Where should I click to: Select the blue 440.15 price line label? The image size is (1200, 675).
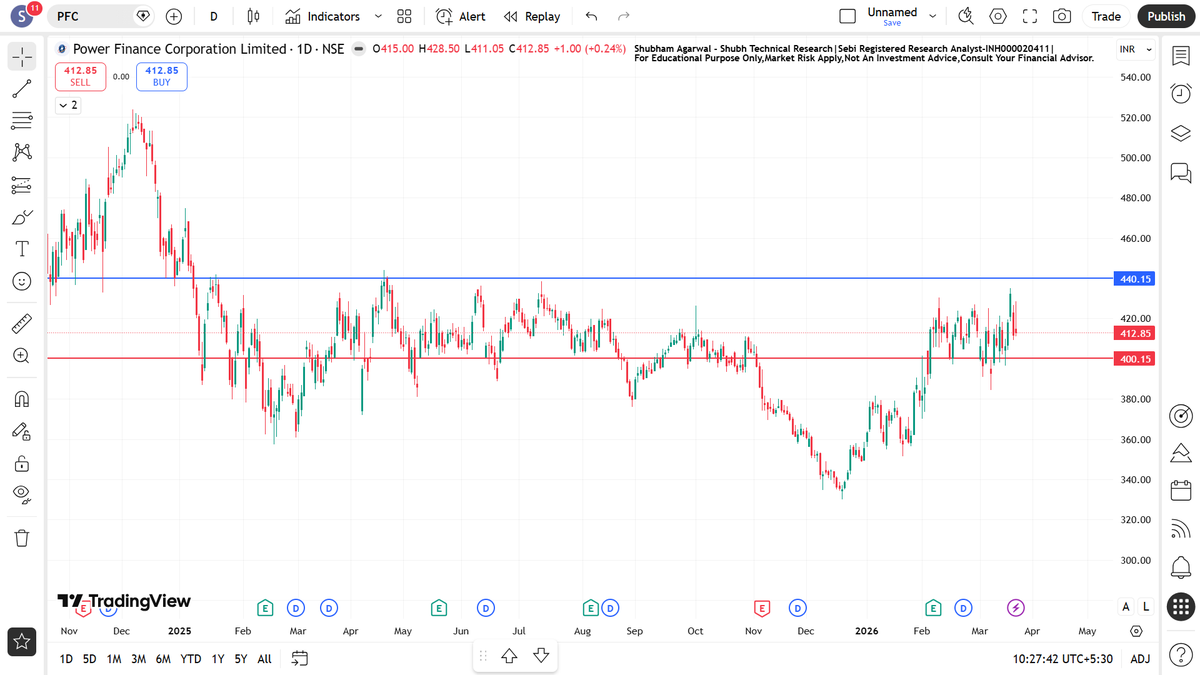click(x=1133, y=278)
